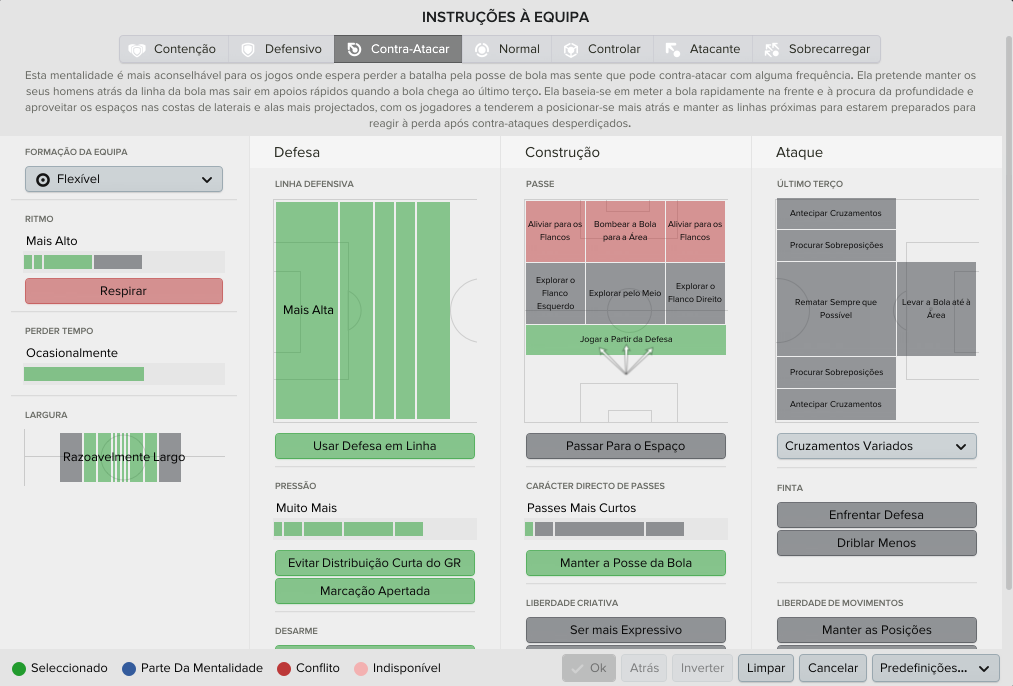Switch to the Atacante mentality tab
Screen dimensions: 1013x686
coord(703,49)
